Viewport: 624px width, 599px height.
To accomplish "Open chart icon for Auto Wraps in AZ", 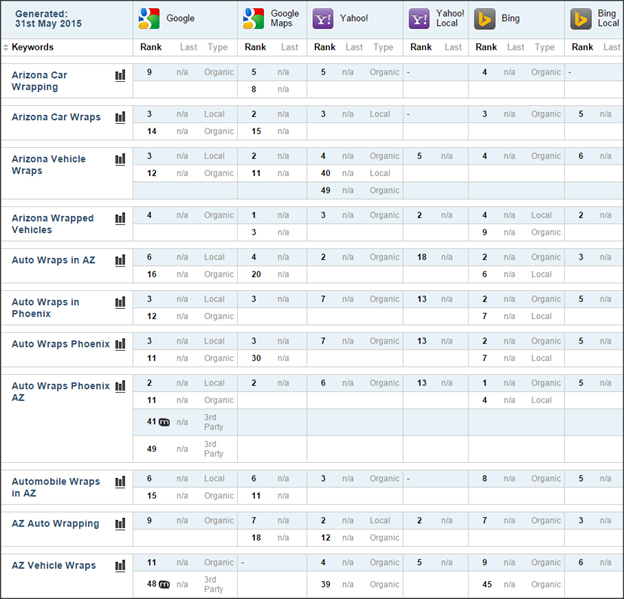I will pos(121,260).
